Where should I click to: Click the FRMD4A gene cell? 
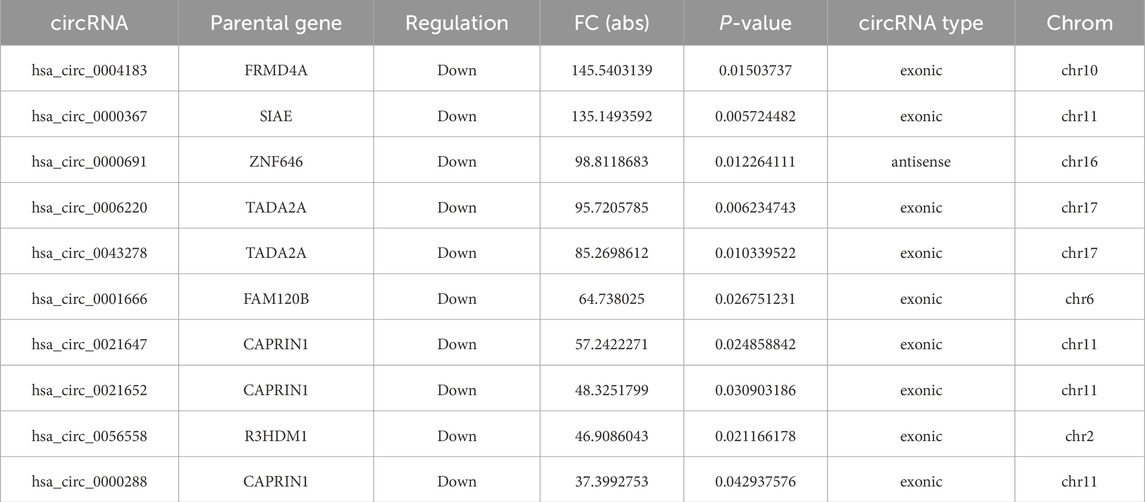coord(276,70)
